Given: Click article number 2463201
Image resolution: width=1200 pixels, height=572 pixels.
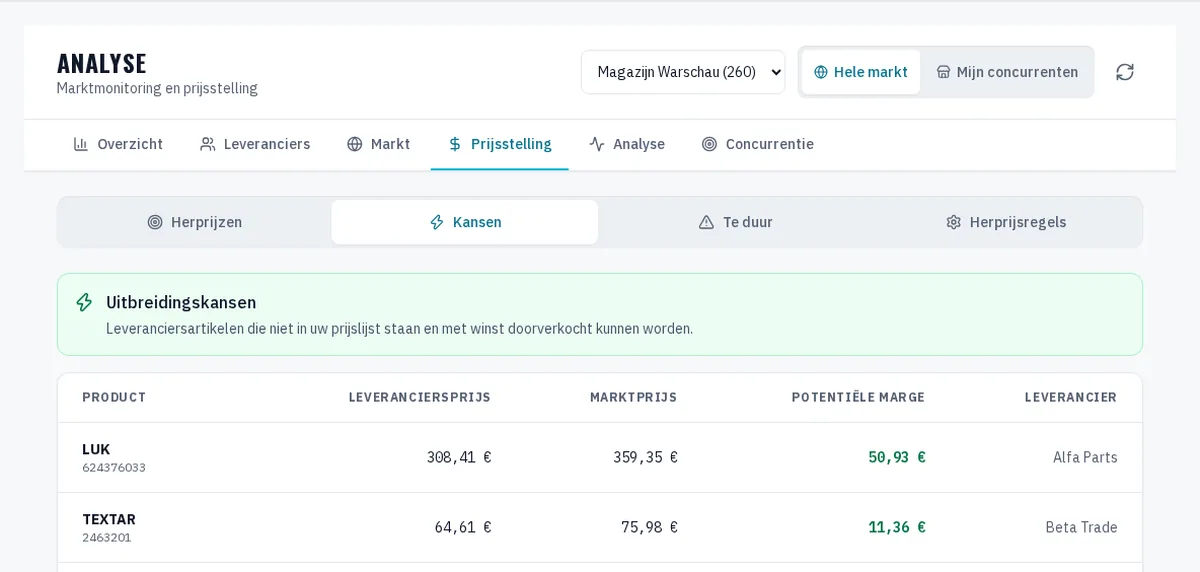Looking at the screenshot, I should coord(107,537).
